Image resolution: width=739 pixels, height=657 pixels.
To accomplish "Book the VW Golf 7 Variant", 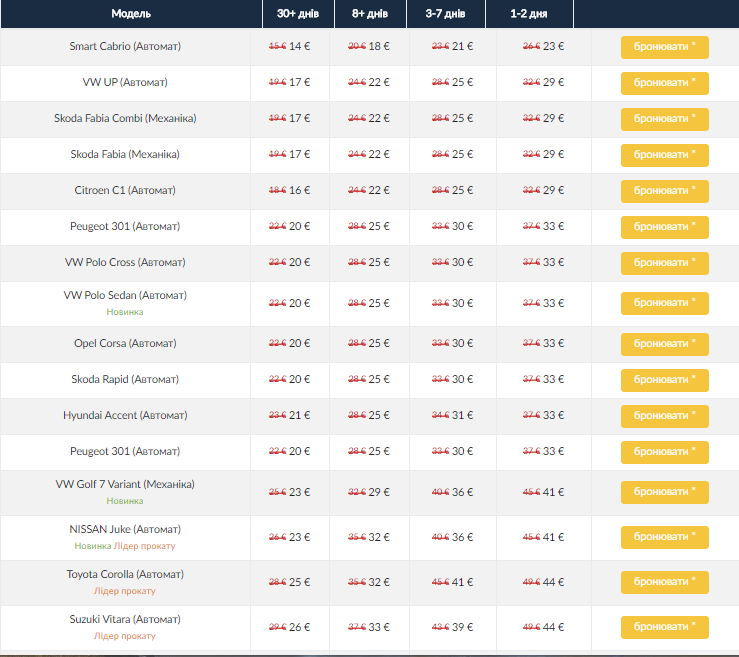I will 664,492.
